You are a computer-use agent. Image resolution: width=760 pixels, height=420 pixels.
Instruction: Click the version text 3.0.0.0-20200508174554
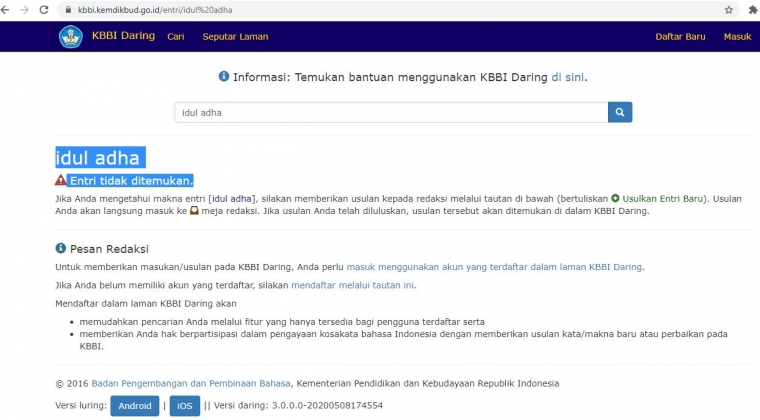pos(327,405)
